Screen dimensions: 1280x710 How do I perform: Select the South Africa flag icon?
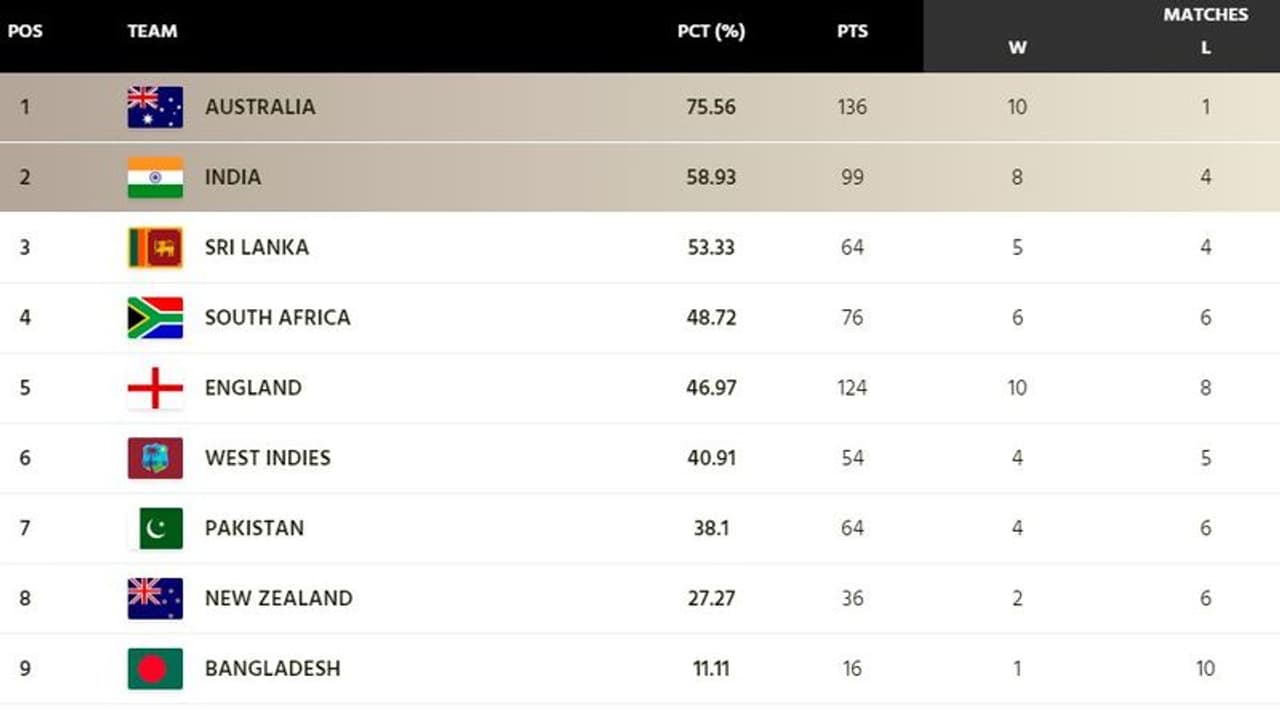[155, 318]
